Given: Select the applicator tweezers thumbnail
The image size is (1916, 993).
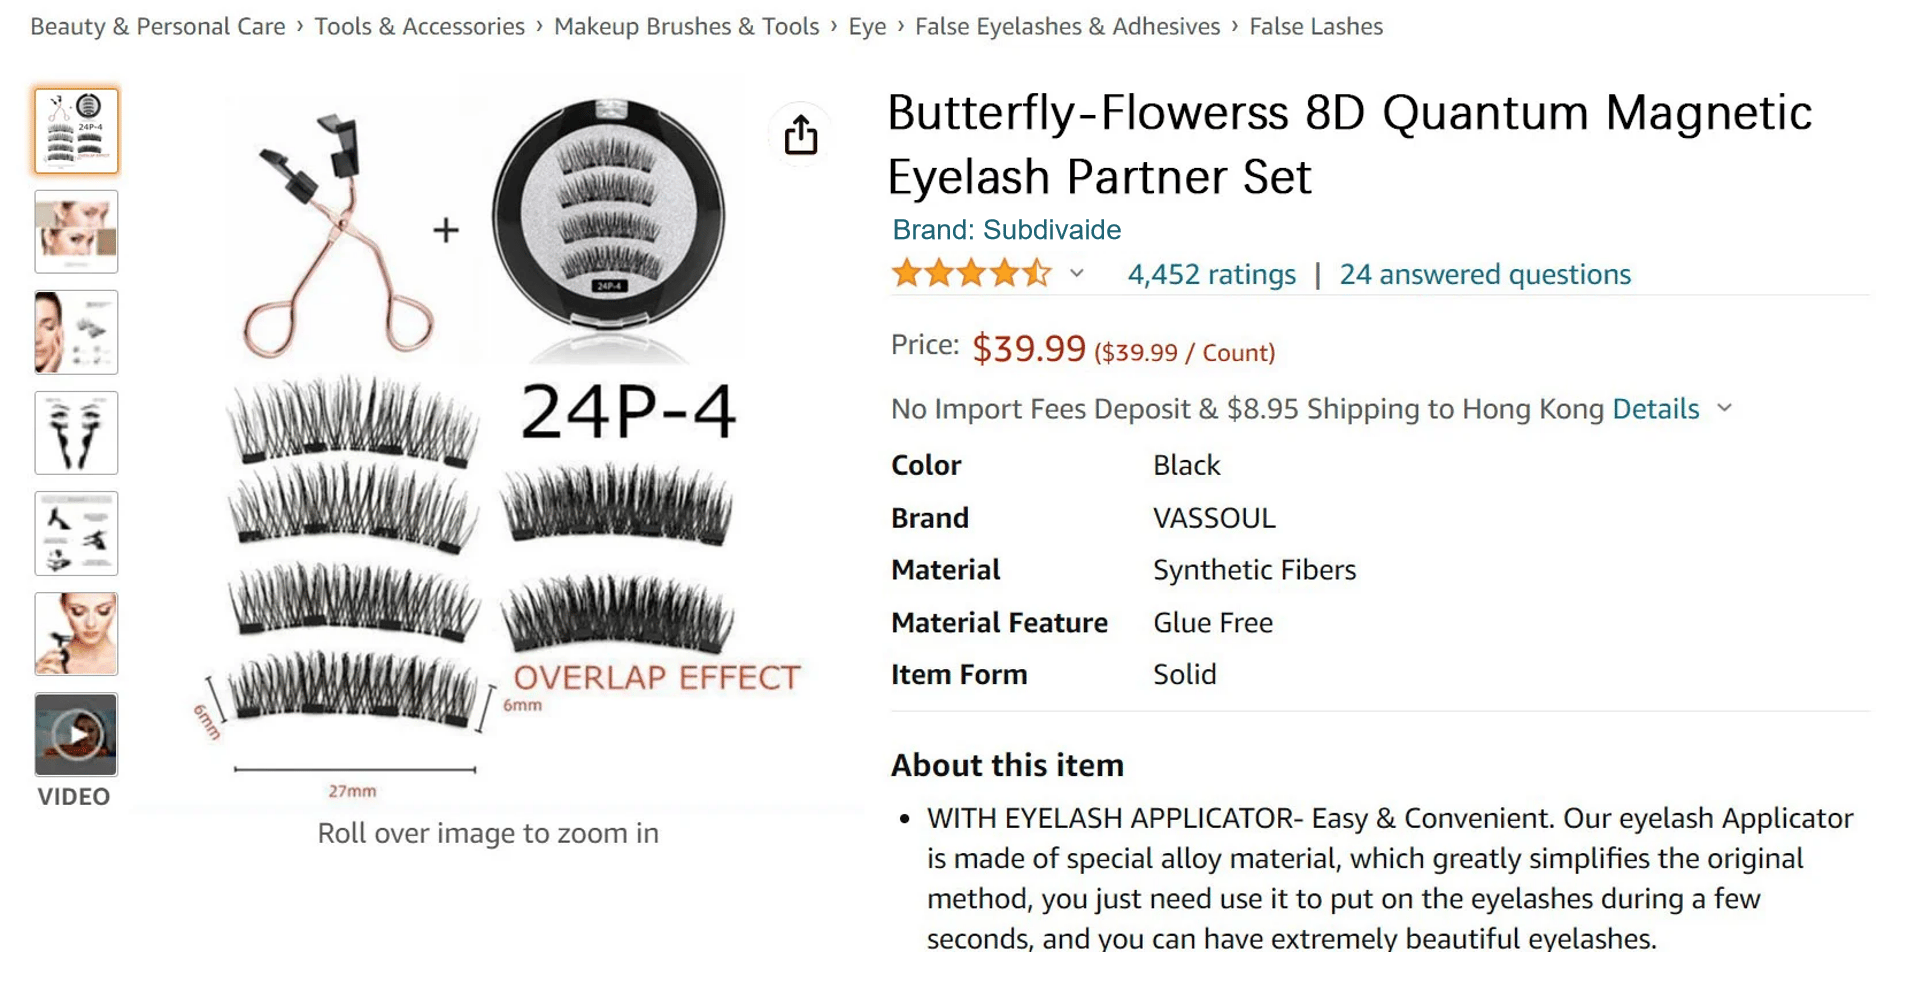Looking at the screenshot, I should [76, 433].
